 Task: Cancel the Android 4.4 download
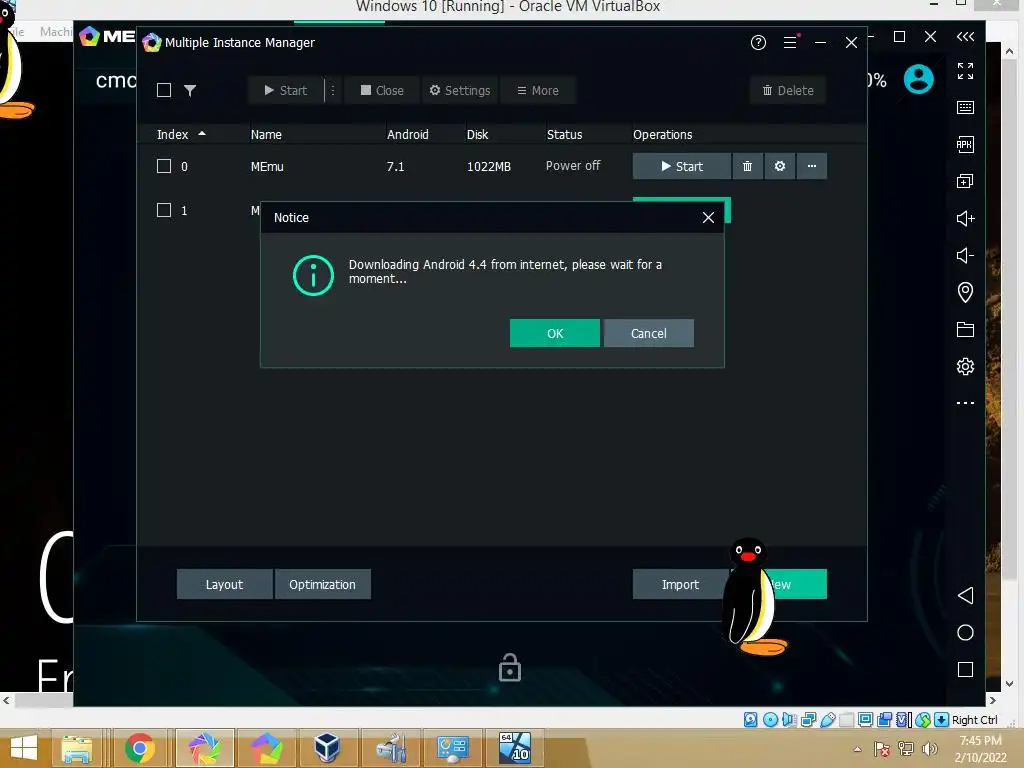[648, 333]
